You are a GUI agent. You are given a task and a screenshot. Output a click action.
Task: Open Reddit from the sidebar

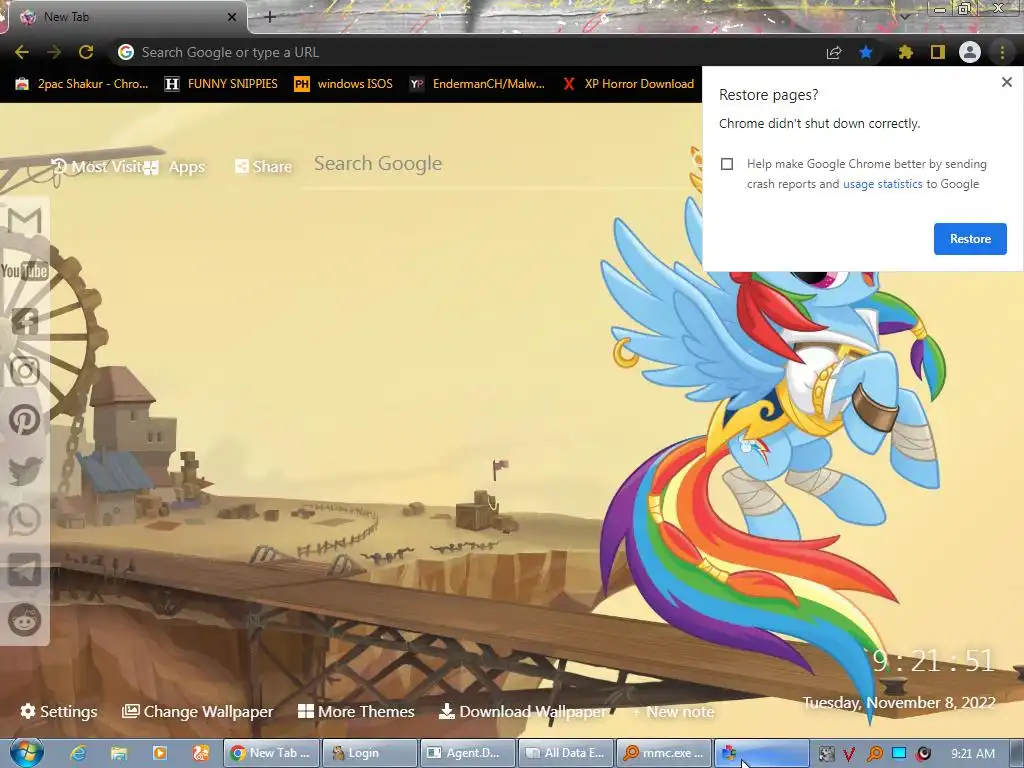coord(25,620)
